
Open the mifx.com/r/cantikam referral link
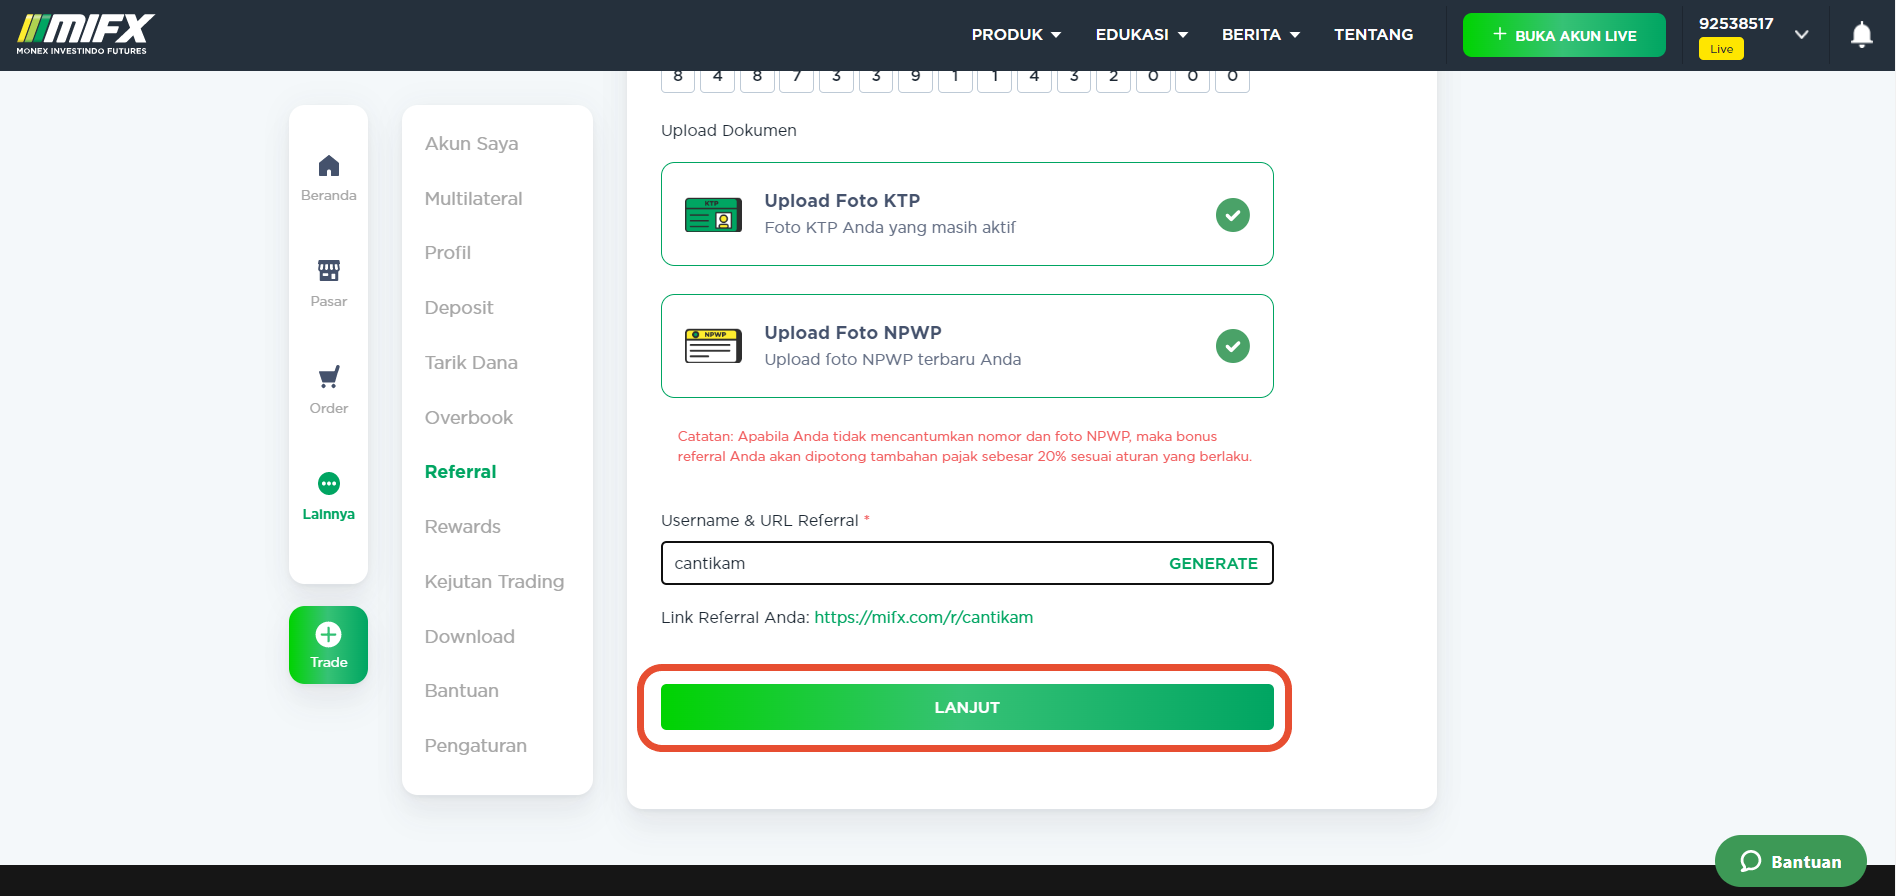point(923,617)
